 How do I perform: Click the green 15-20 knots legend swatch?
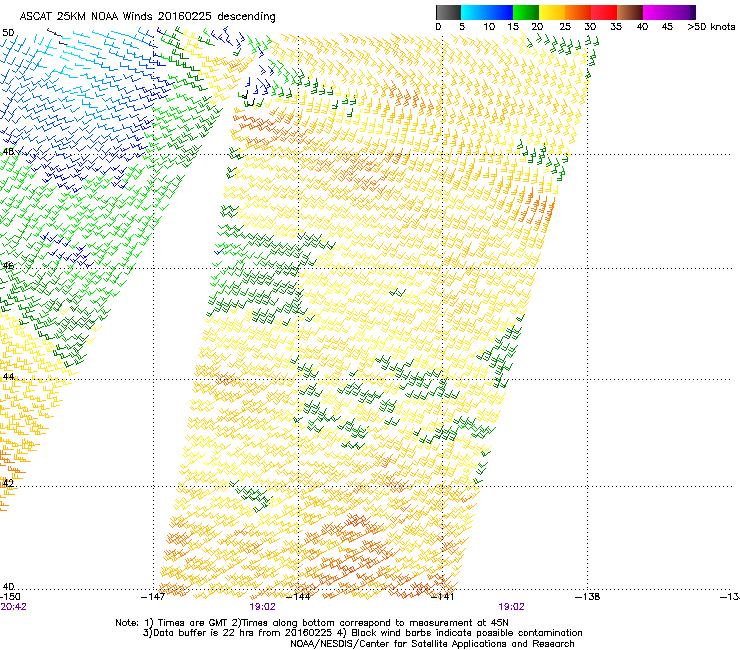click(526, 12)
